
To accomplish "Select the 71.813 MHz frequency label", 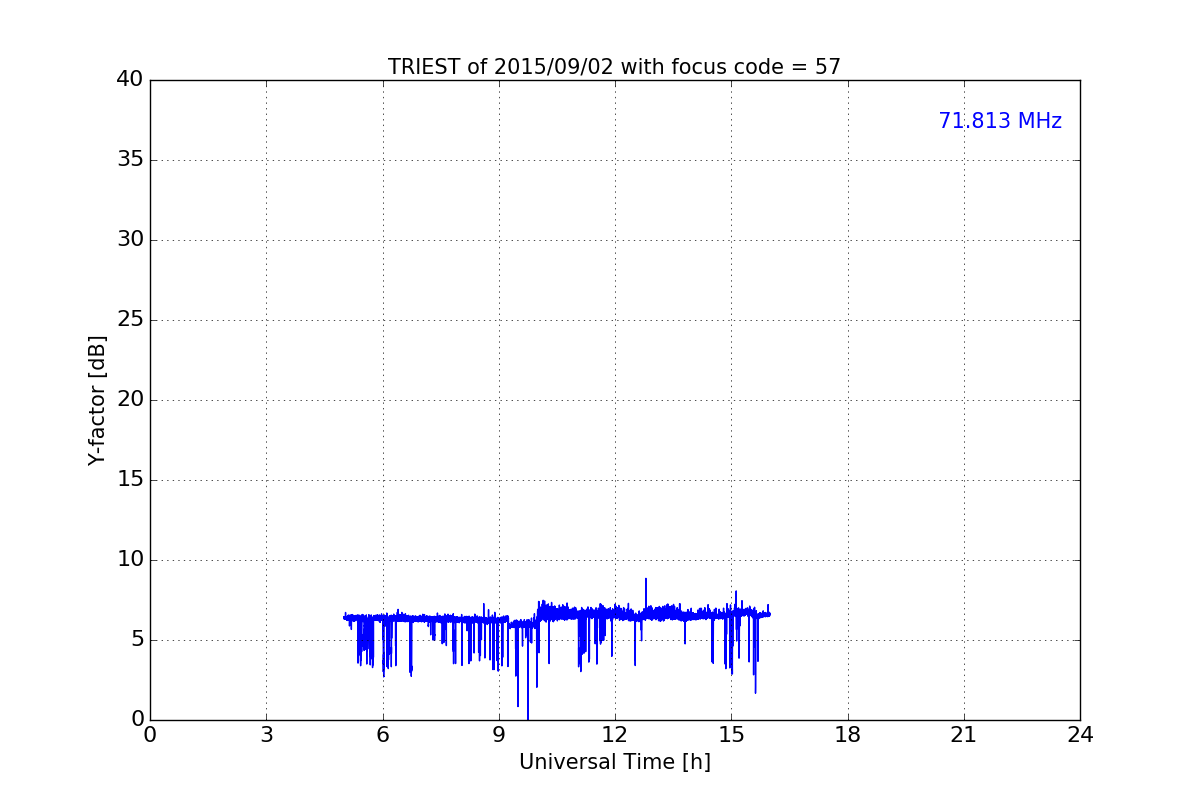I will tap(1000, 121).
